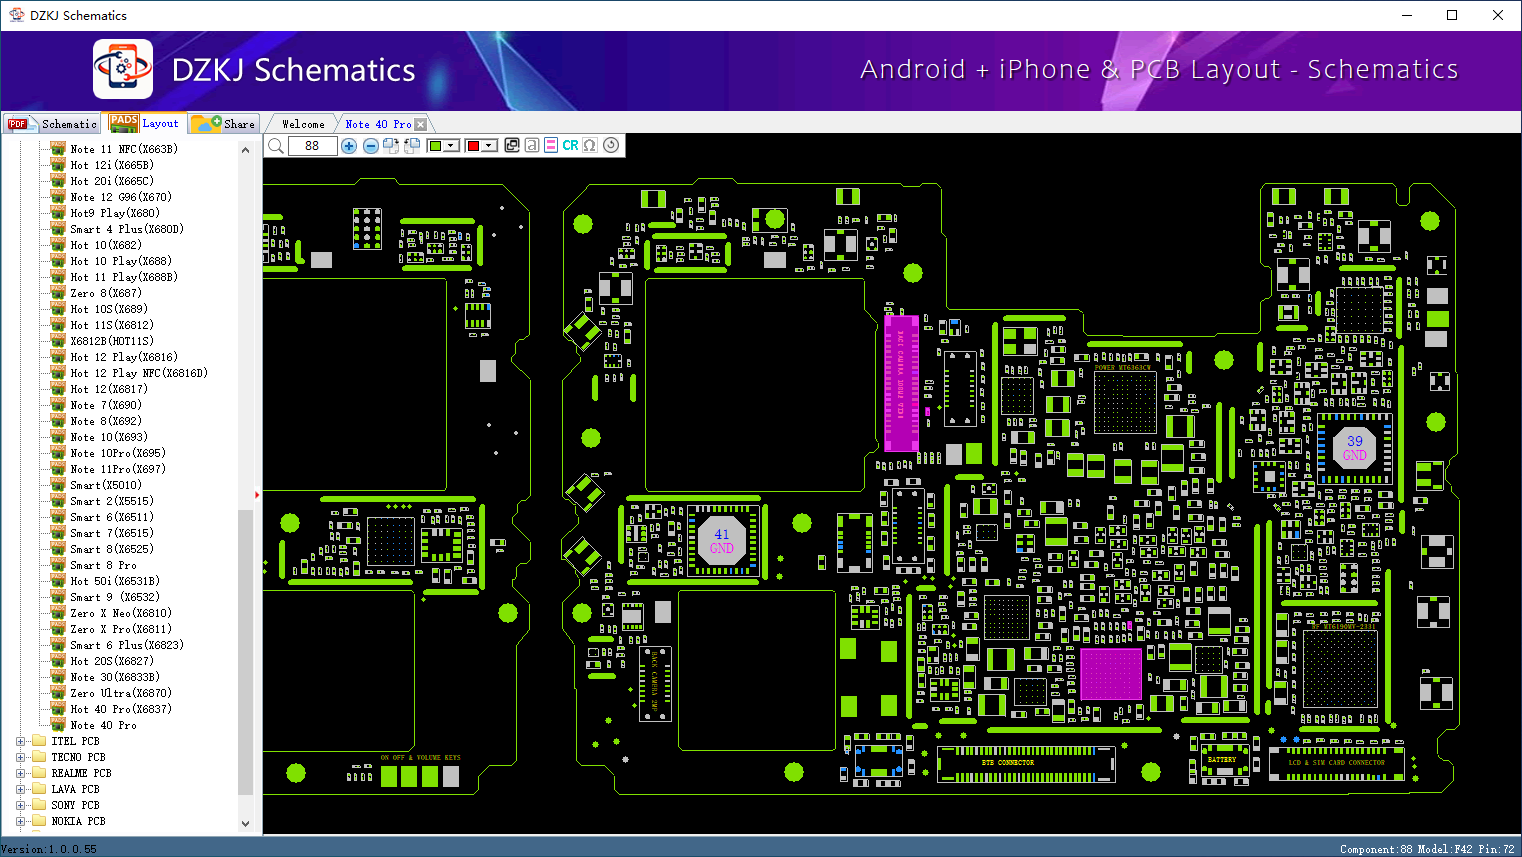1522x857 pixels.
Task: Click the Component:88 Model:F42 Pin:72 status text
Action: (1428, 849)
